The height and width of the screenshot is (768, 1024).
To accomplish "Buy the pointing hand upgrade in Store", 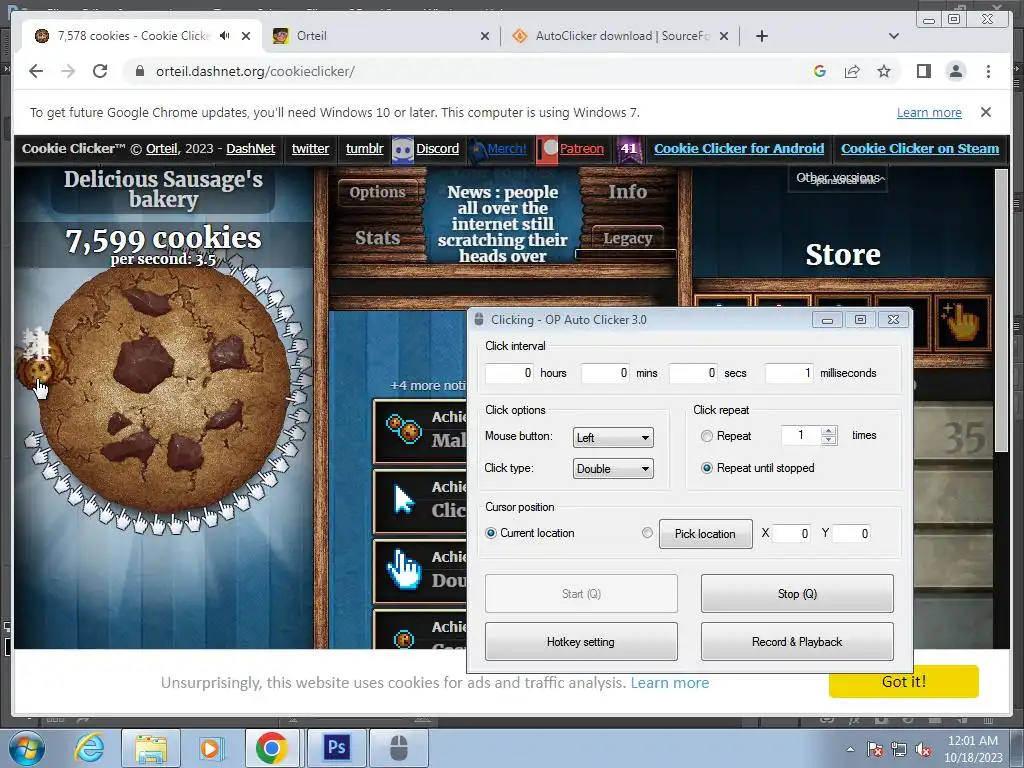I will 964,323.
